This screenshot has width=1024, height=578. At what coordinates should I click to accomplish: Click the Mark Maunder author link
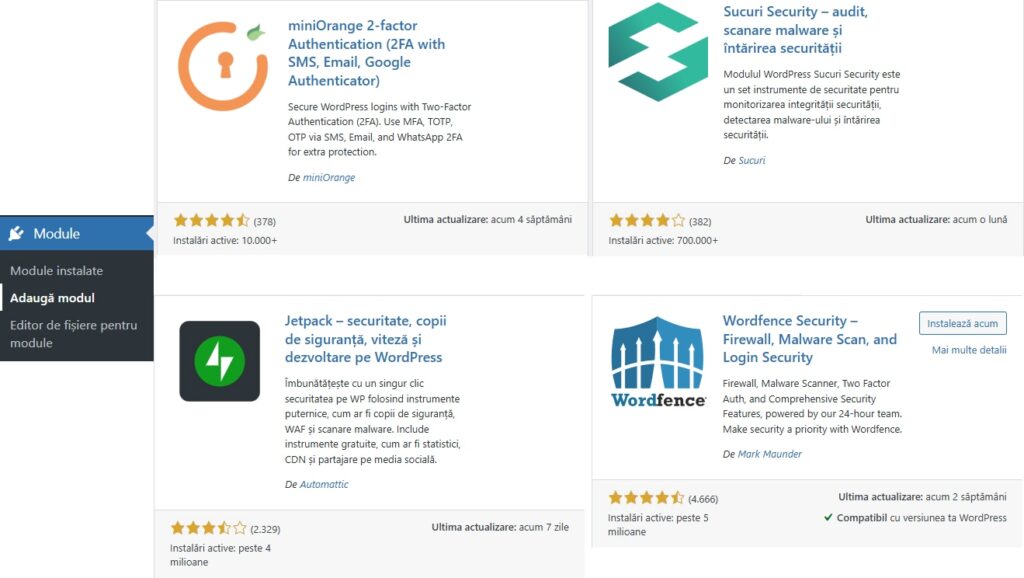[x=769, y=454]
